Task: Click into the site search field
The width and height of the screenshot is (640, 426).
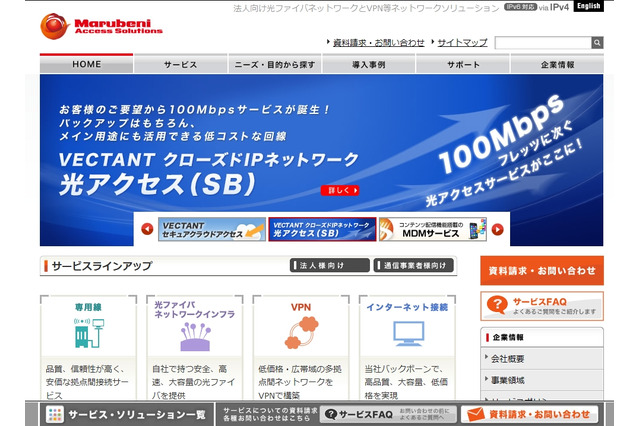Action: [x=543, y=42]
